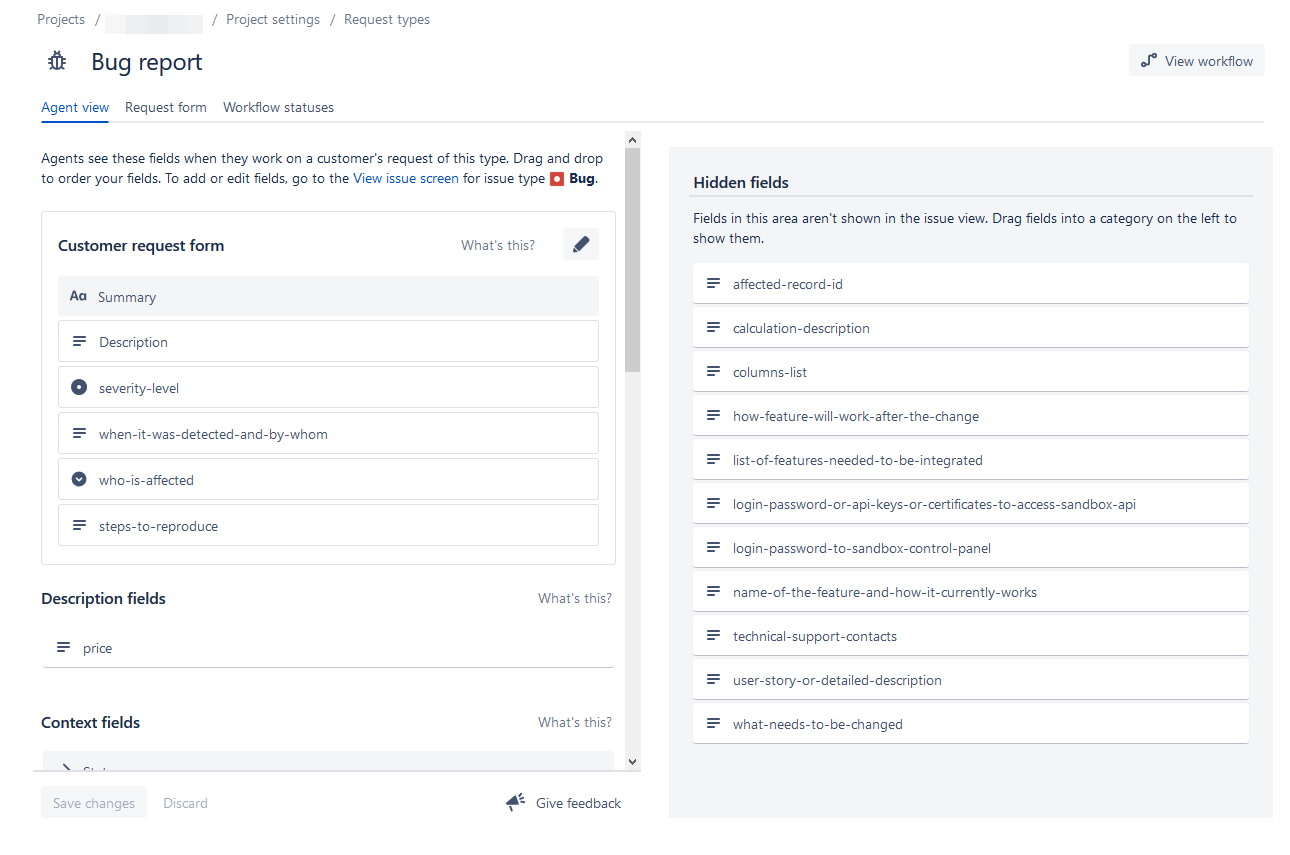Click the lines icon beside name-of-the-feature-and-how-it-currently-works

(714, 592)
